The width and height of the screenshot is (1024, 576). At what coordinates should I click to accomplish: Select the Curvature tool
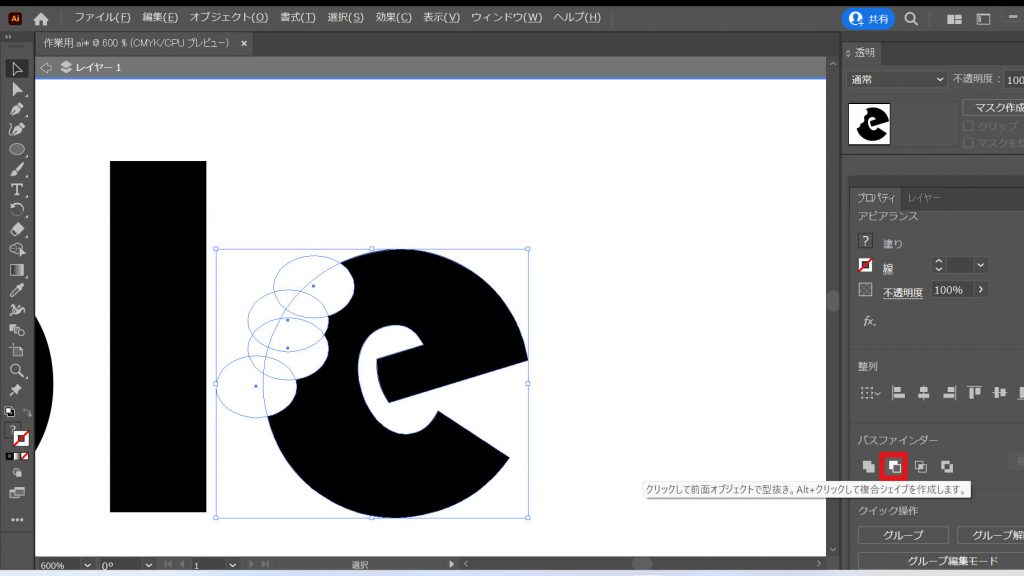click(17, 129)
